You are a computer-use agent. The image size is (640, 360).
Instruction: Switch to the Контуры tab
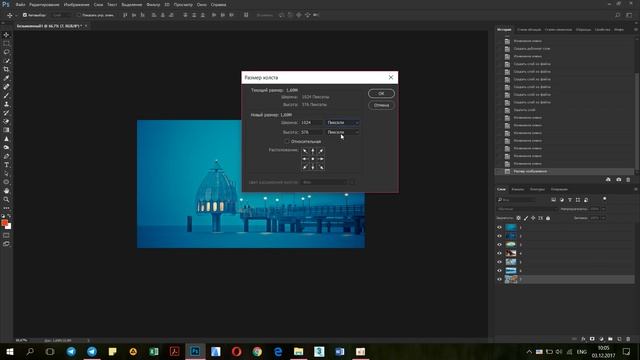537,189
